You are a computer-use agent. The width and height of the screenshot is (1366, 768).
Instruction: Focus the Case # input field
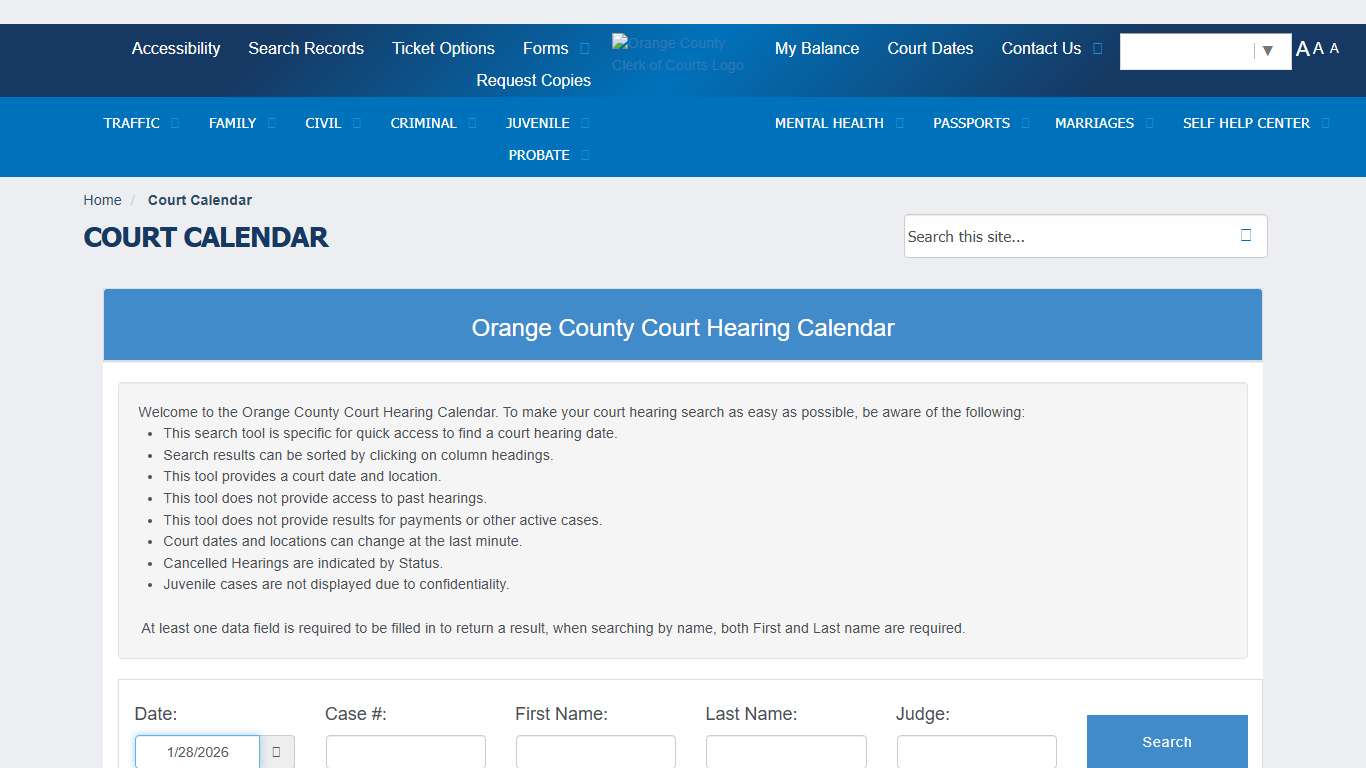coord(405,752)
